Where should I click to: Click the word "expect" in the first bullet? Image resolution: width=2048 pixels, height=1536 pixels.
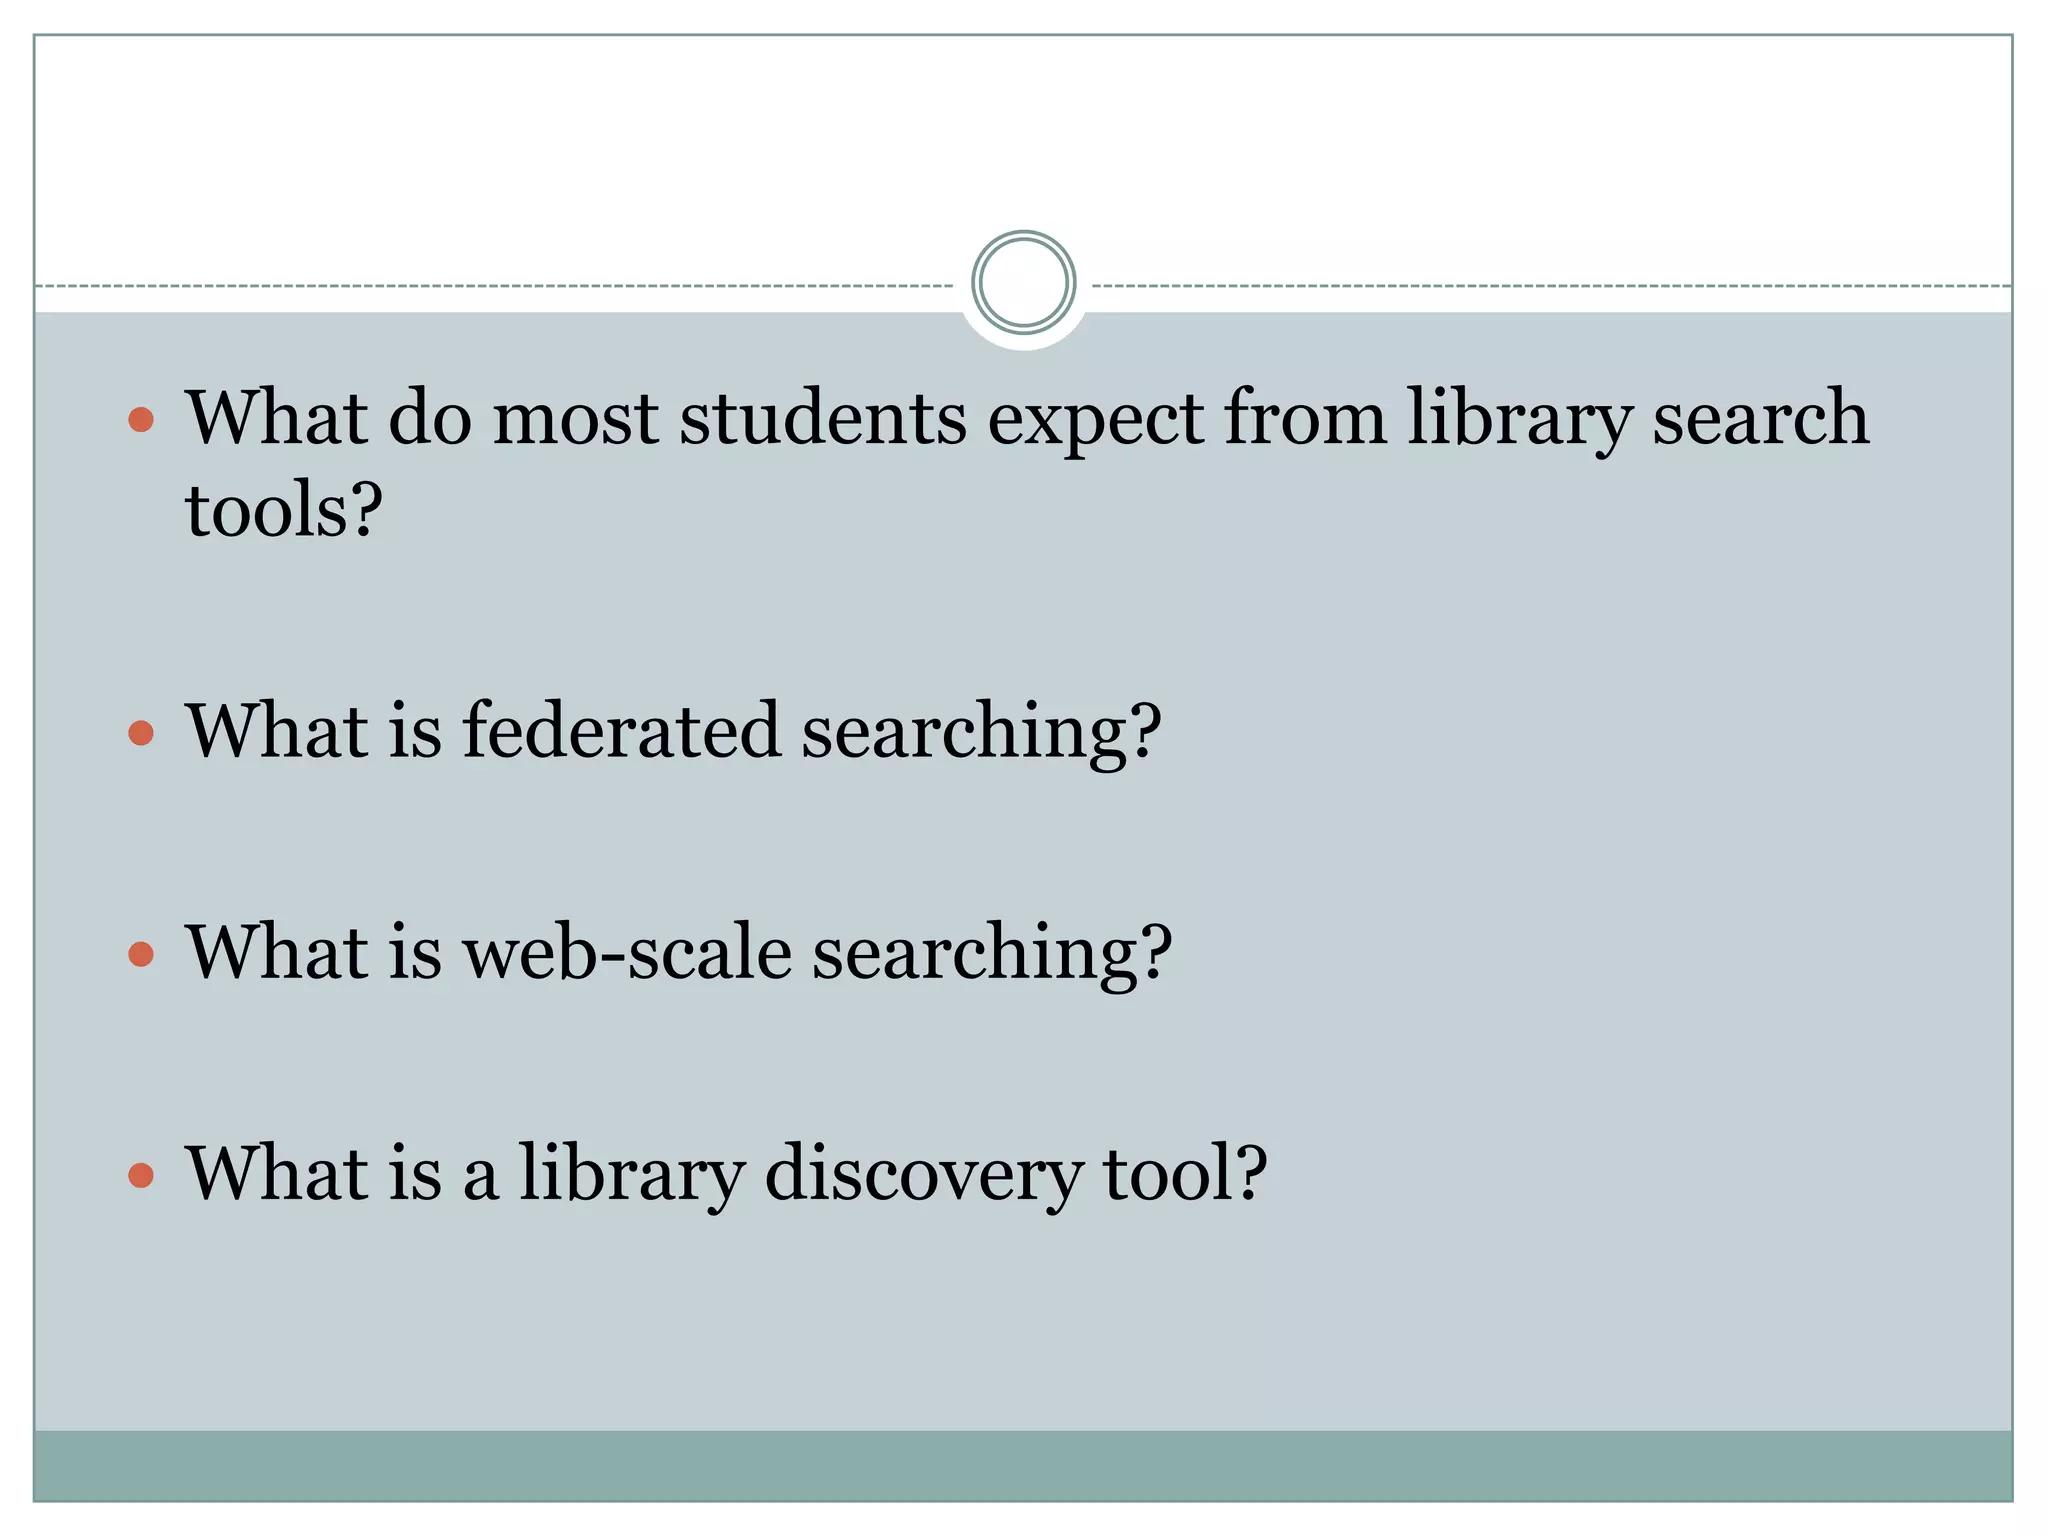[1095, 420]
